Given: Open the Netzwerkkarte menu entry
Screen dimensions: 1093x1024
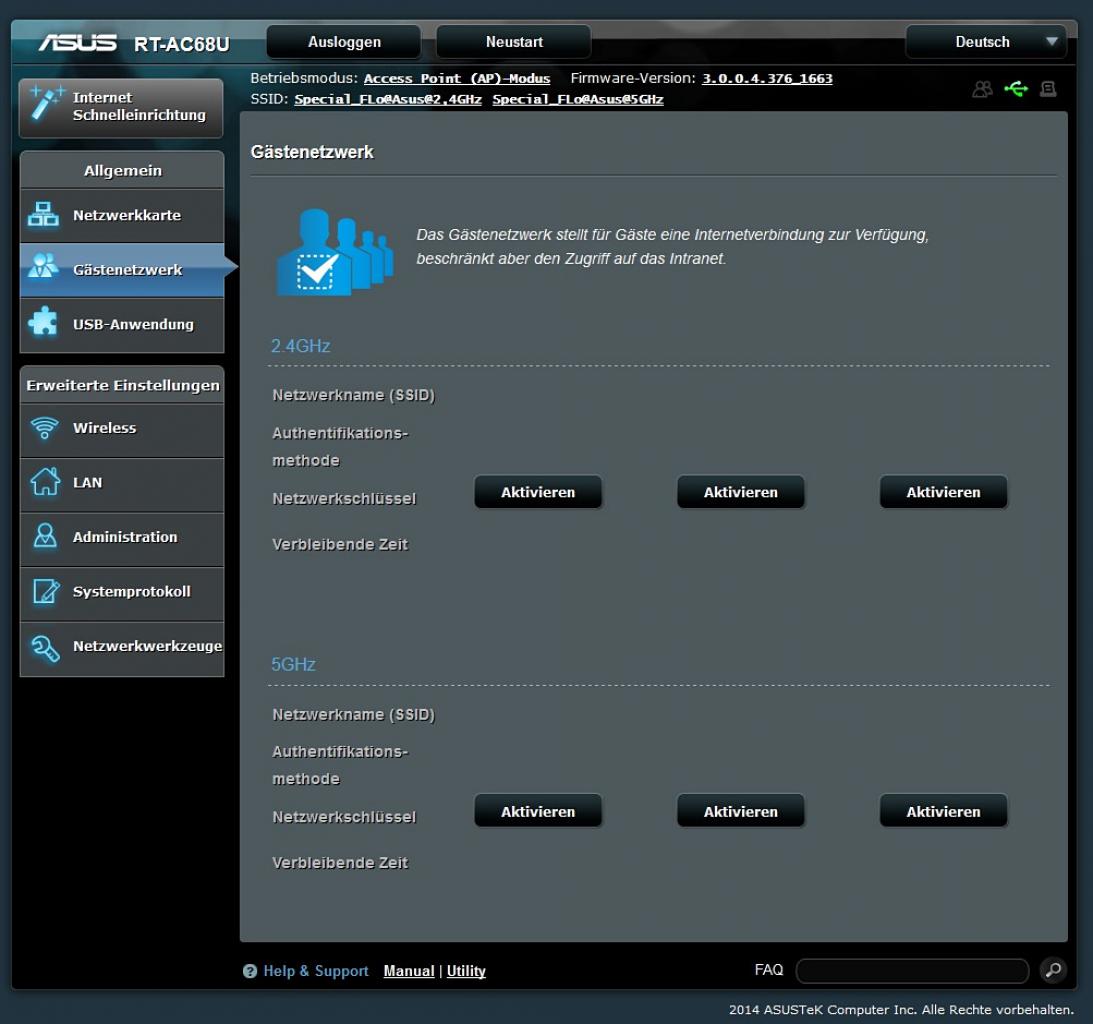Looking at the screenshot, I should (122, 215).
